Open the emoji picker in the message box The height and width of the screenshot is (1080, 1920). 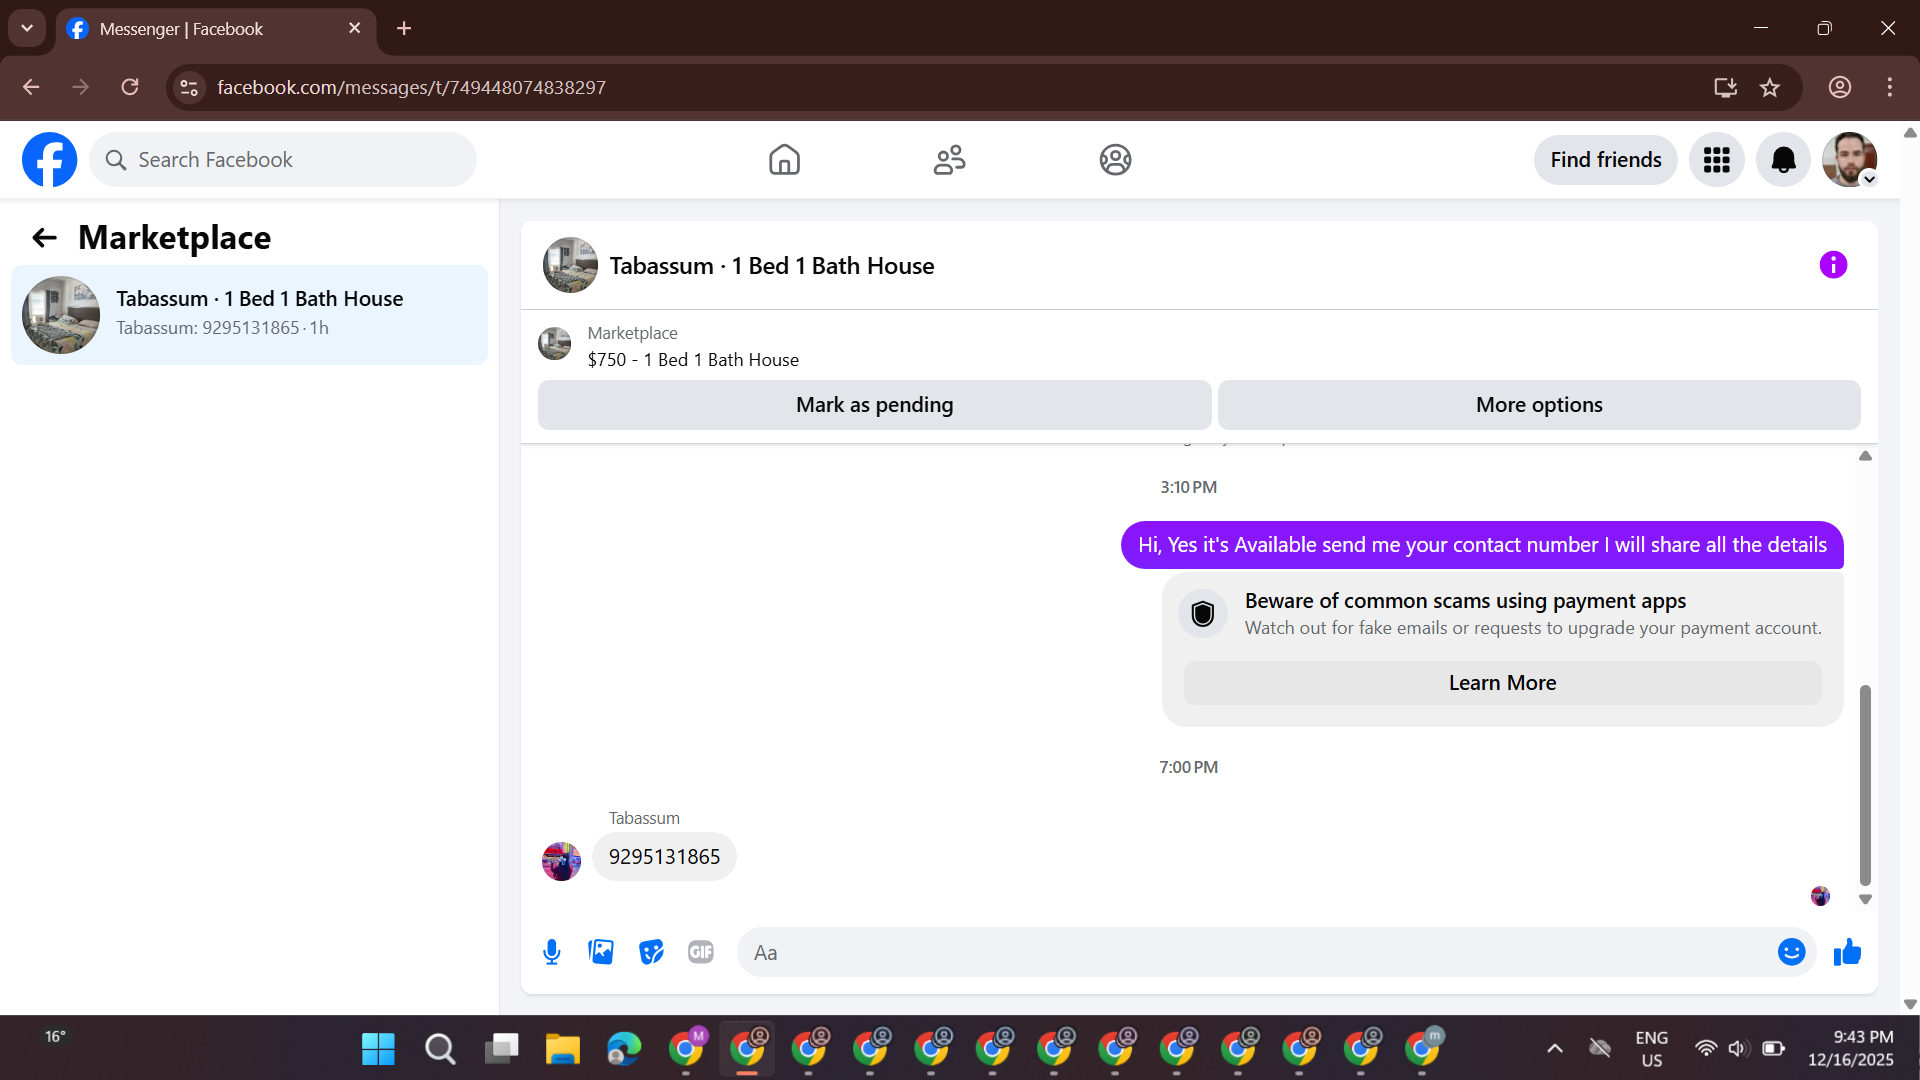(x=1791, y=952)
